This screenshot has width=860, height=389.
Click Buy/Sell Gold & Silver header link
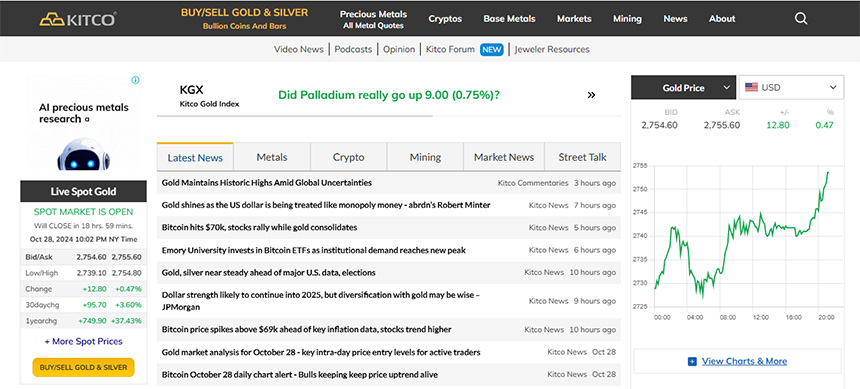[245, 19]
